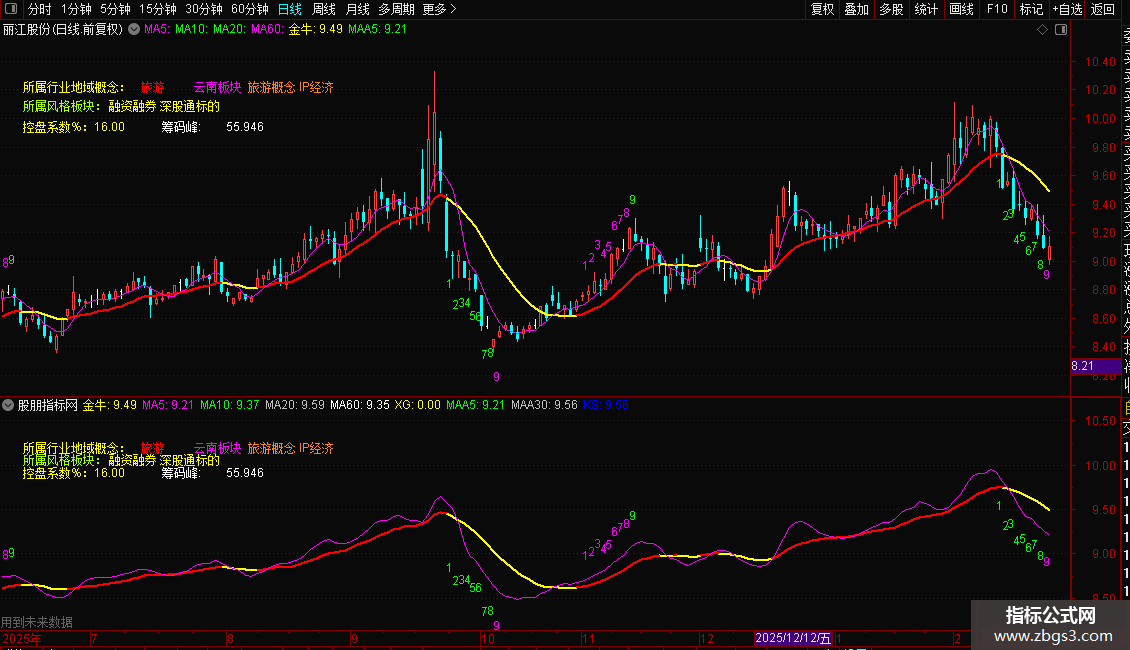Click the diamond icon above the chart

pyautogui.click(x=1042, y=29)
